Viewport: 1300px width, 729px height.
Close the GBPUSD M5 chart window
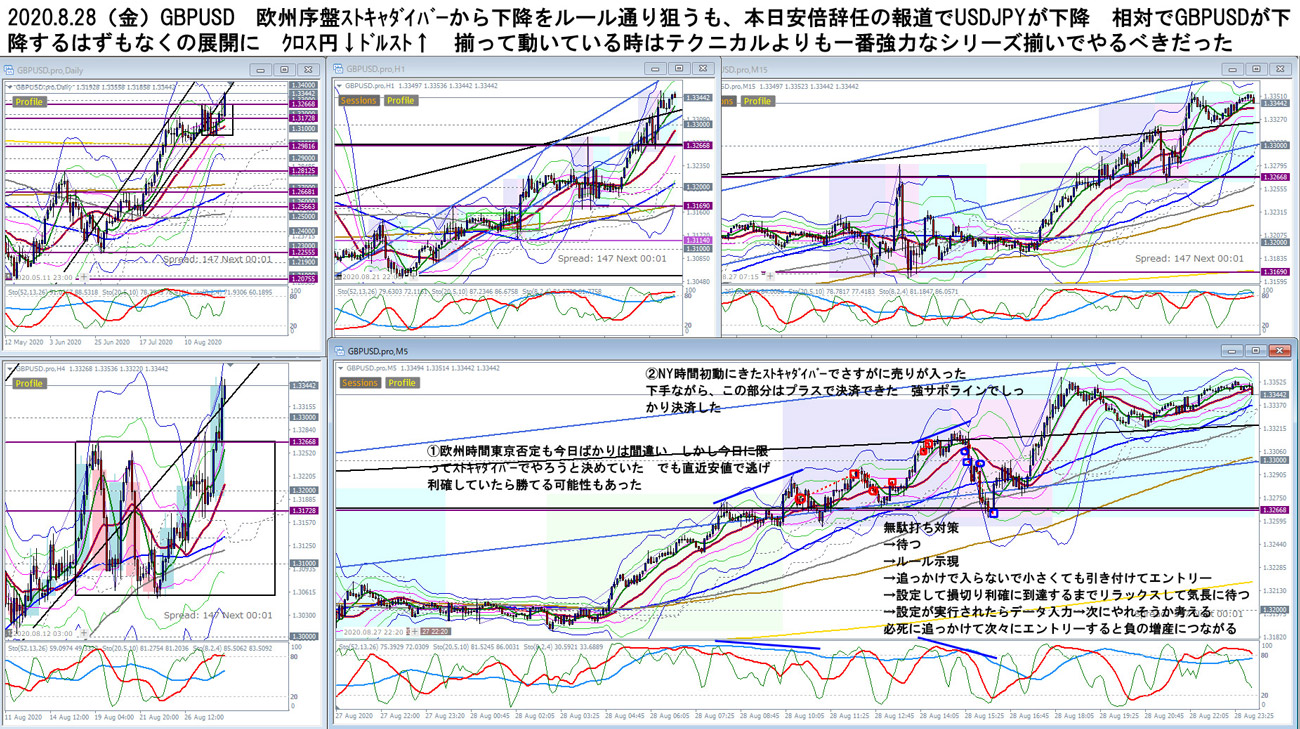1280,352
